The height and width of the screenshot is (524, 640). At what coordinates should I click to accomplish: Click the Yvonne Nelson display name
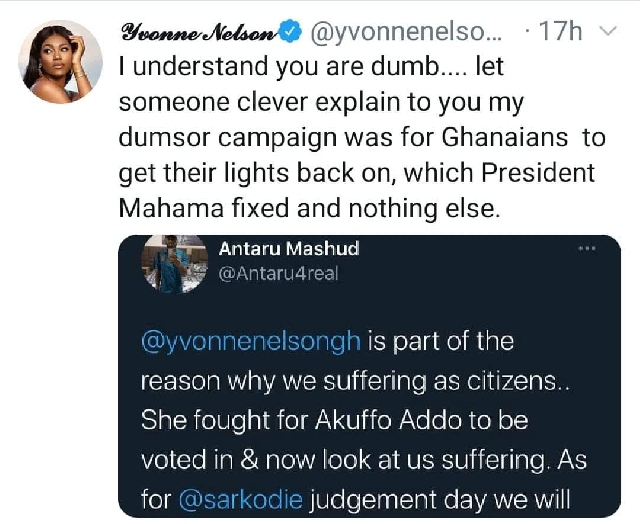point(199,32)
